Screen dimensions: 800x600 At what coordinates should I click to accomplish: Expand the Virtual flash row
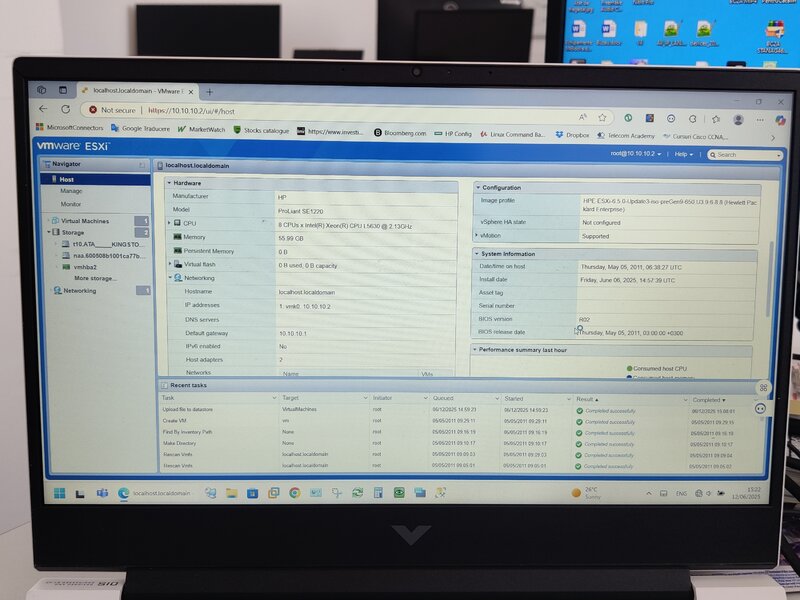(x=170, y=264)
